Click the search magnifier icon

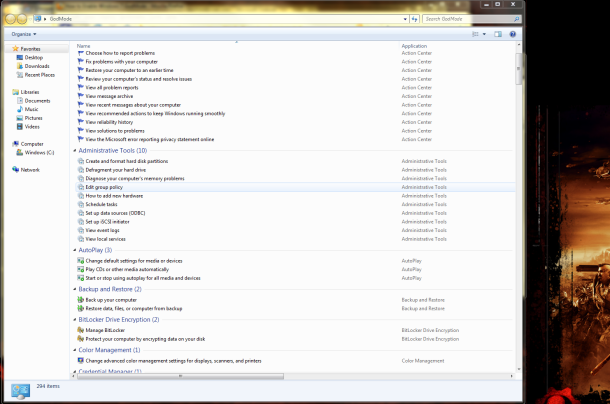(517, 19)
